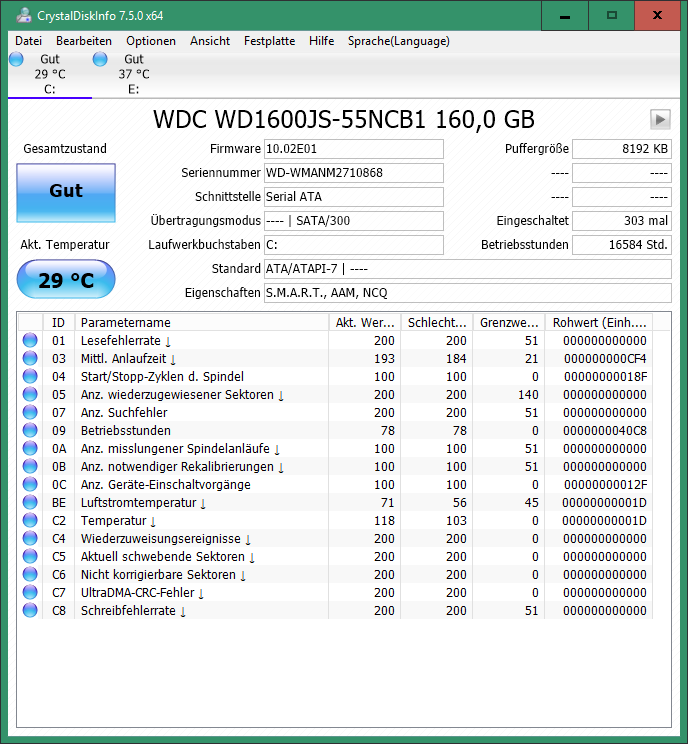Select raw value 00000000018F of Start/Stopp-Zyklen
The image size is (688, 744).
(x=605, y=377)
